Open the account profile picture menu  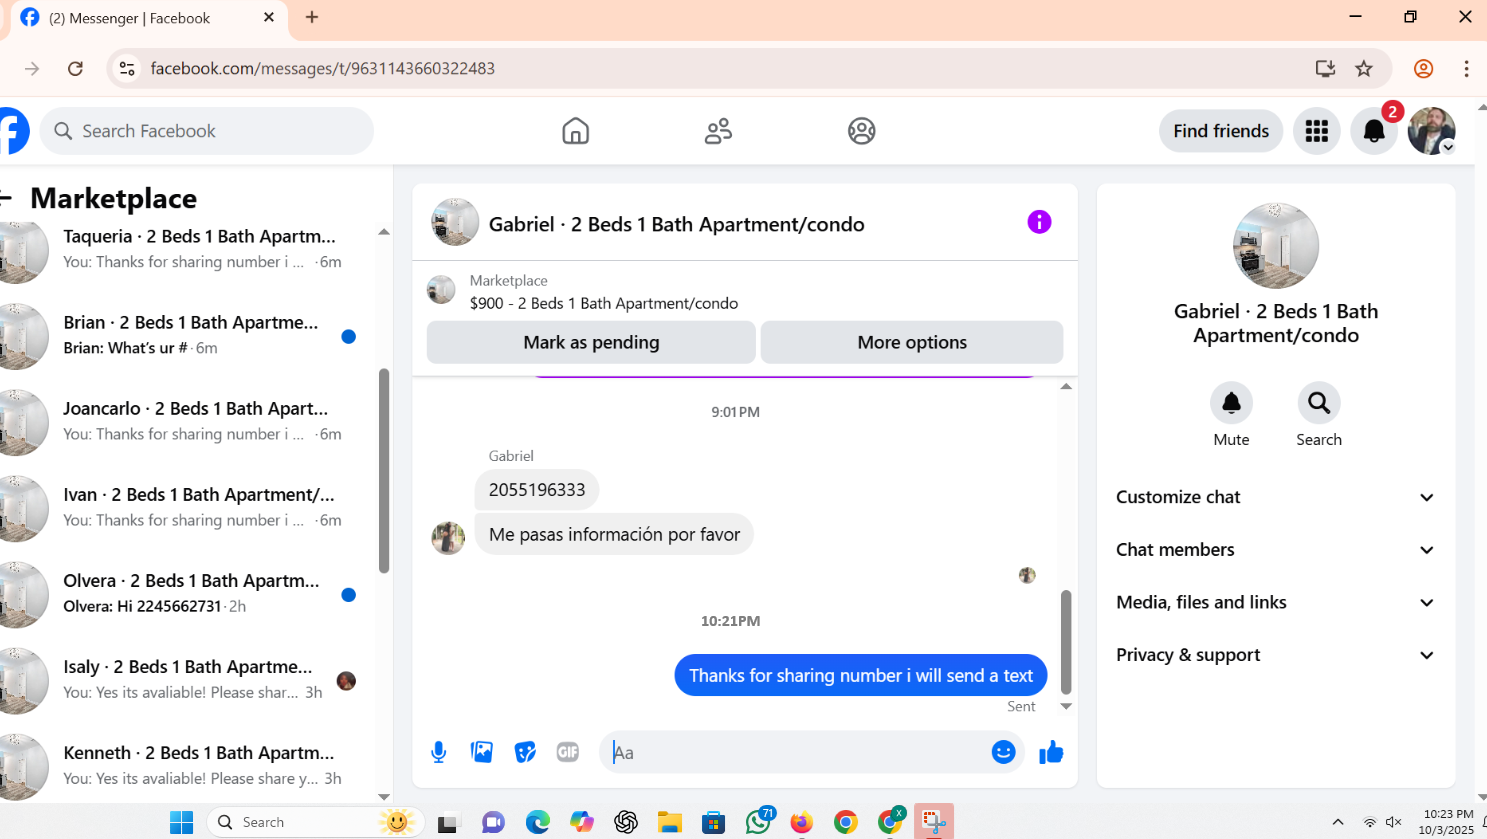pos(1432,131)
